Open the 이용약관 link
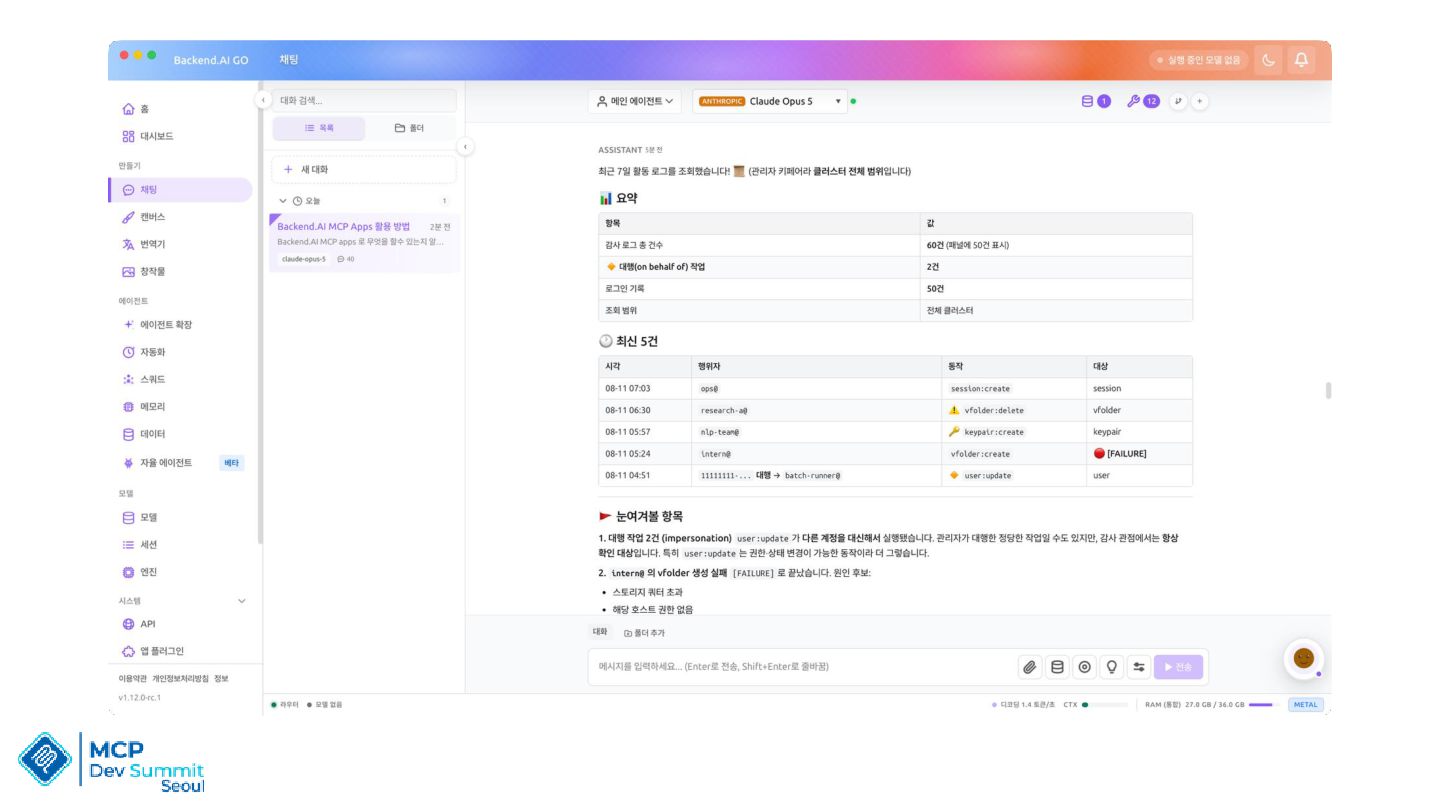This screenshot has height=811, width=1440. (133, 678)
